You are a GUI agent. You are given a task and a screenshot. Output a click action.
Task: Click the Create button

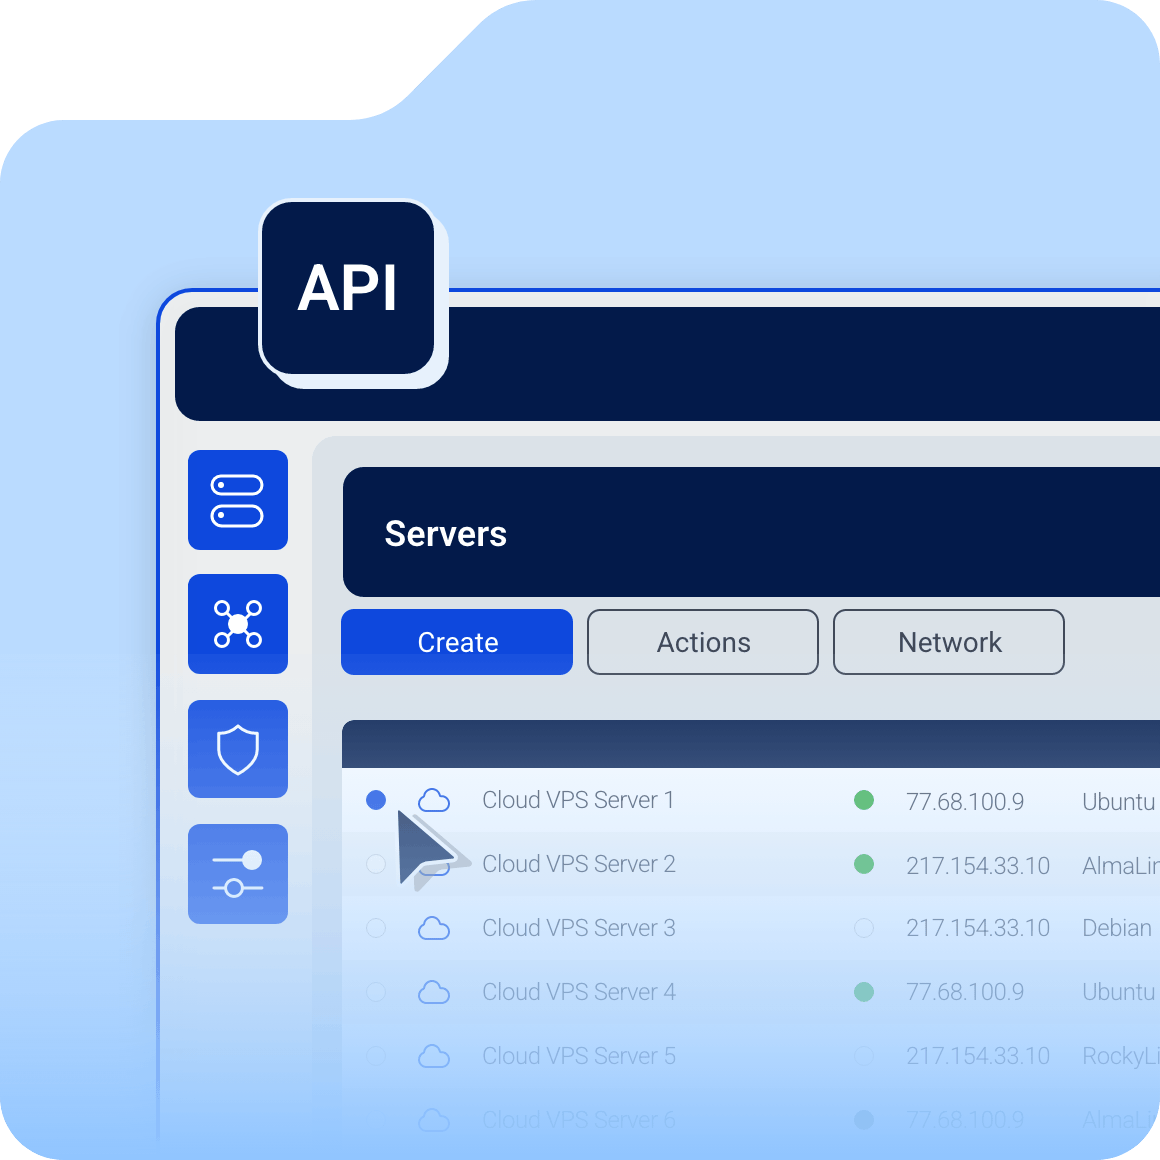coord(457,642)
